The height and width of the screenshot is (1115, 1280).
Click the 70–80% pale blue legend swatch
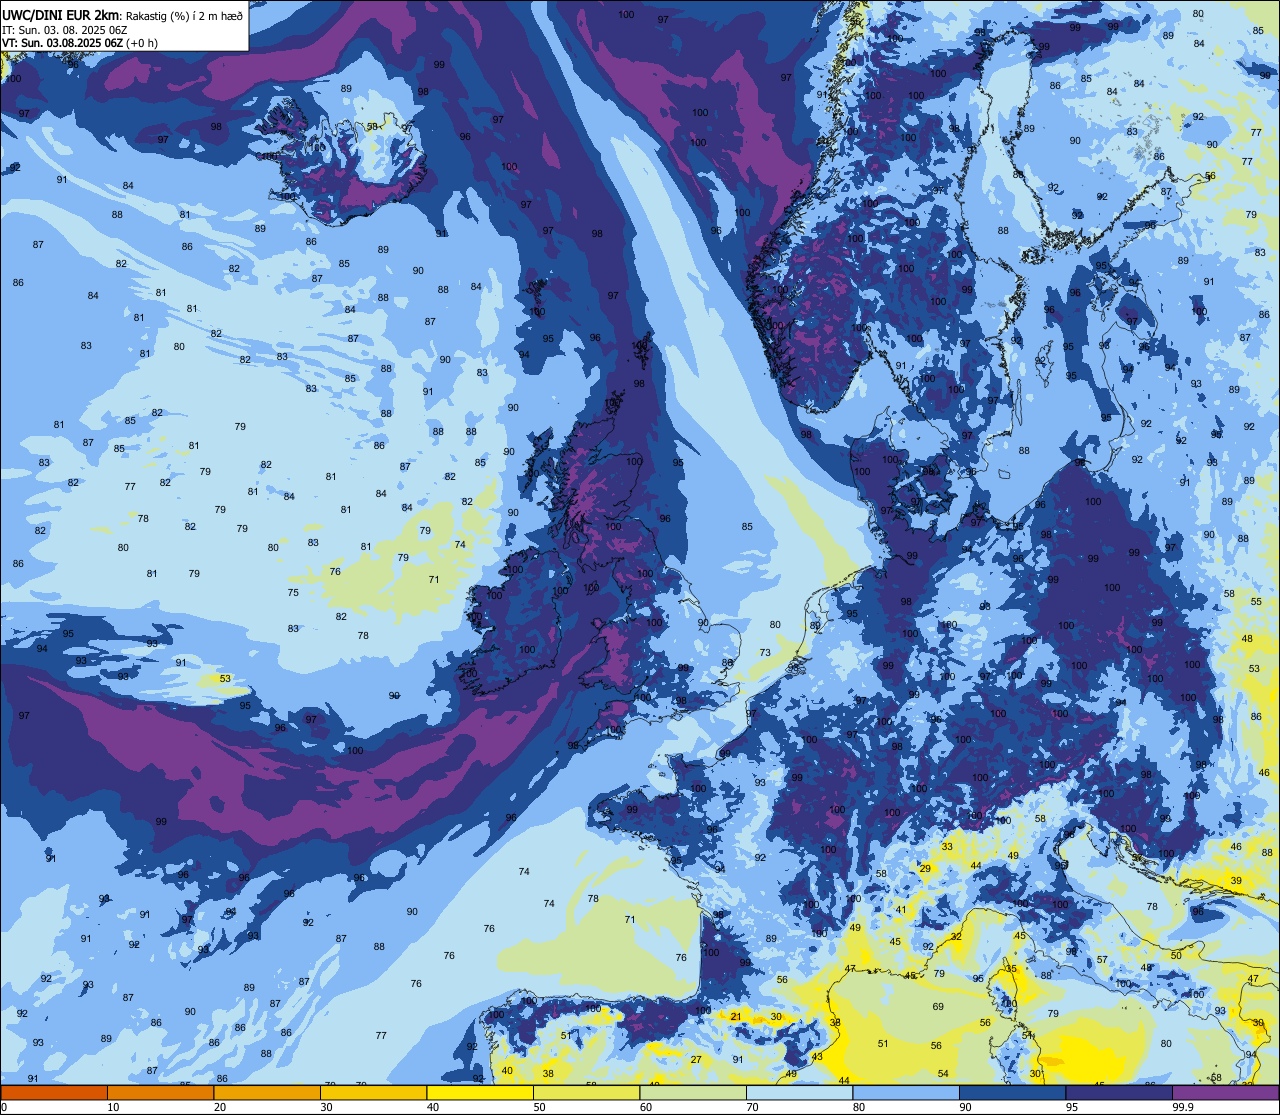pyautogui.click(x=799, y=1092)
